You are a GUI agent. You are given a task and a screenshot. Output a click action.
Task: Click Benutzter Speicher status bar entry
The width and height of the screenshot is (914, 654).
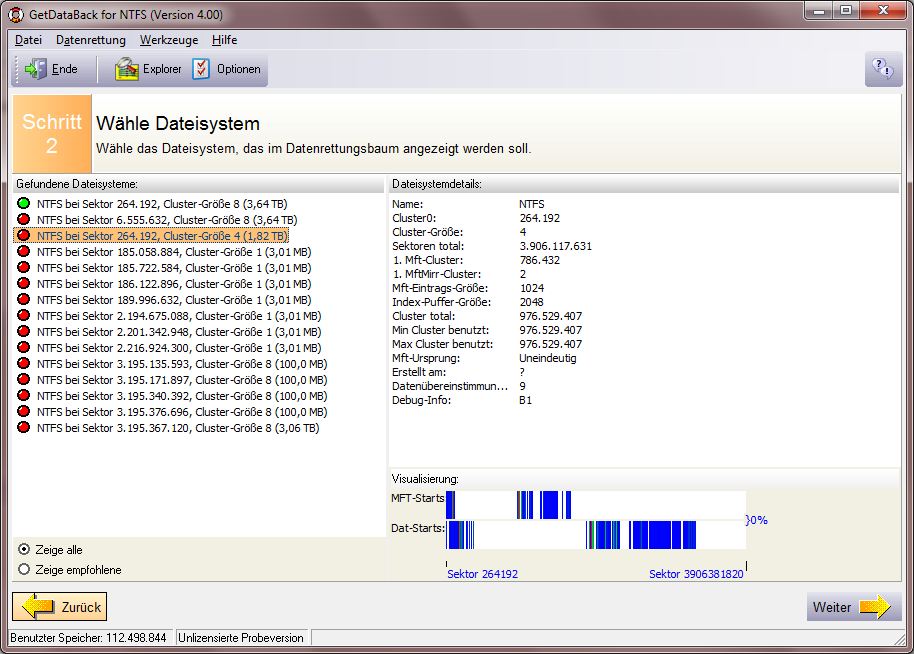pos(89,638)
